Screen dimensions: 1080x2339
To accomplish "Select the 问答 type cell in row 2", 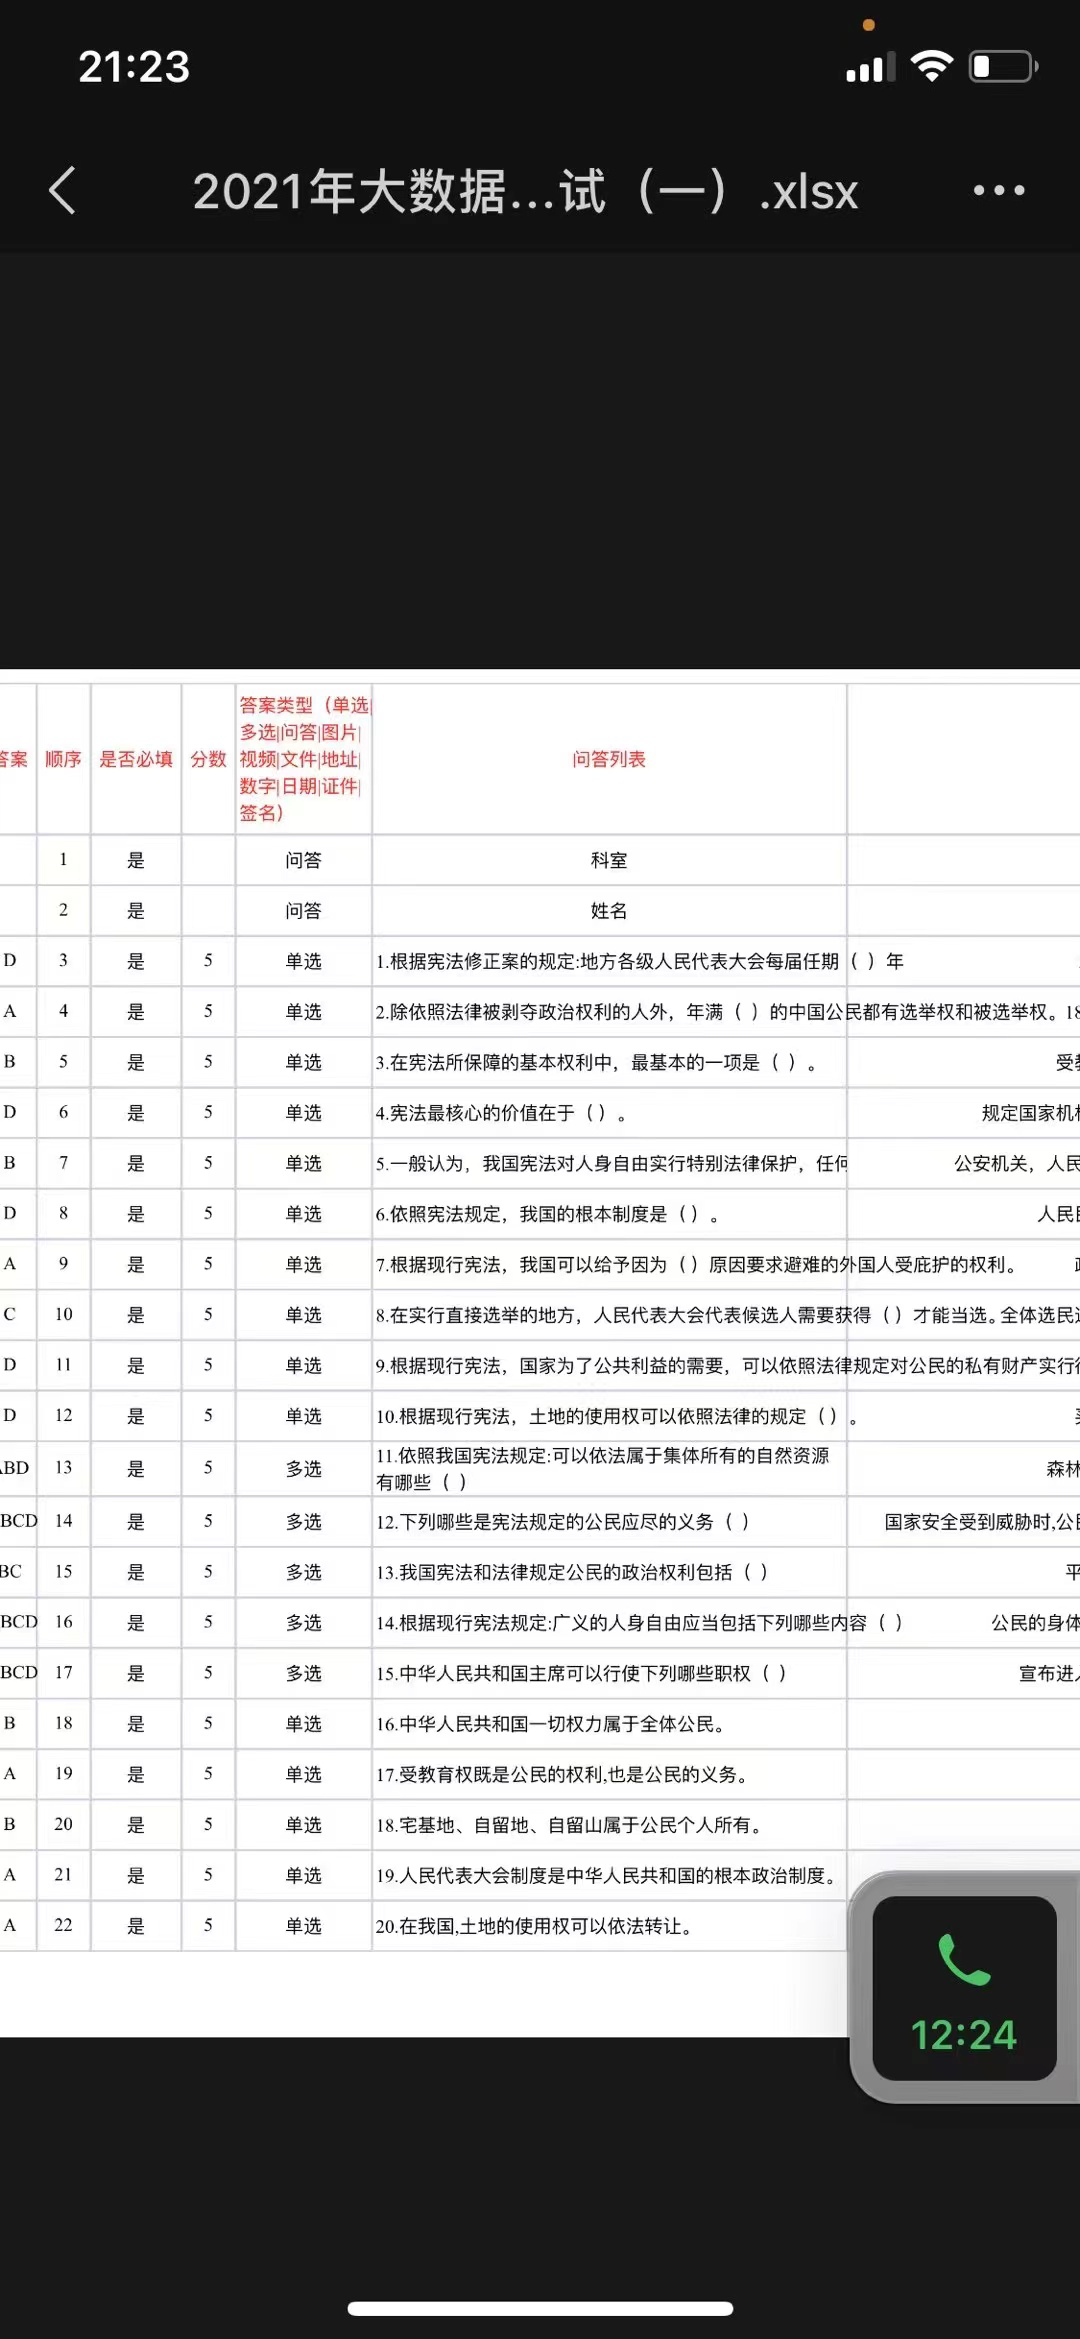I will coord(304,911).
